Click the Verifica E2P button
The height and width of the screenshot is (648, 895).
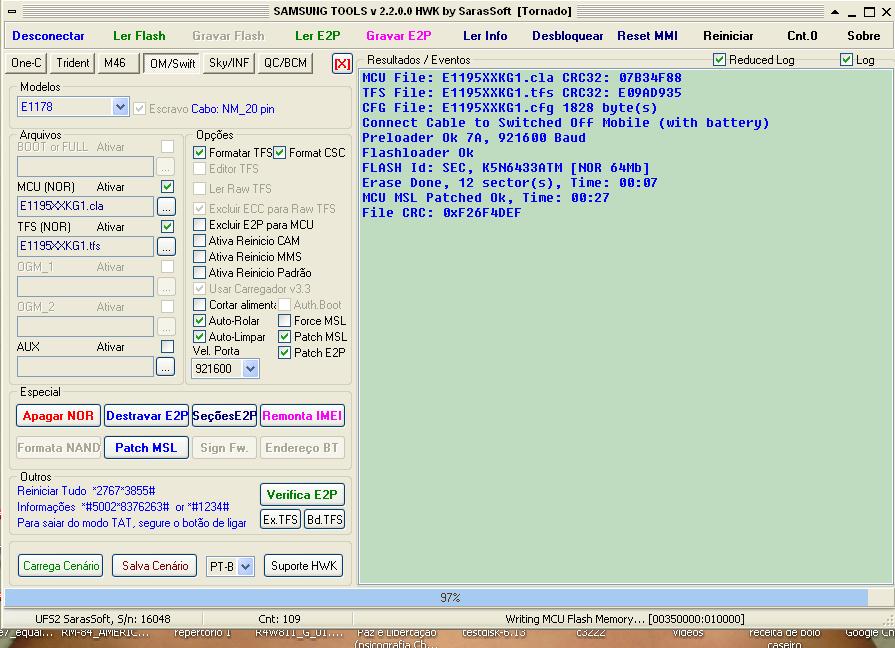302,494
